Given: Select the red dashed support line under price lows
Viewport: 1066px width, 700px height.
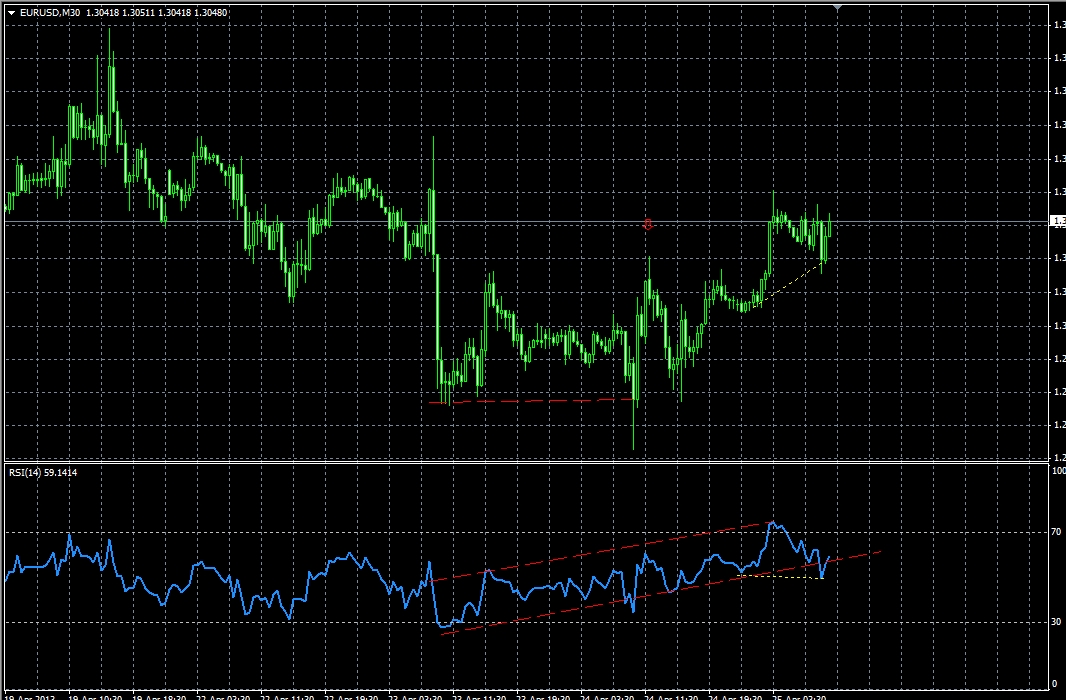Looking at the screenshot, I should [x=532, y=401].
